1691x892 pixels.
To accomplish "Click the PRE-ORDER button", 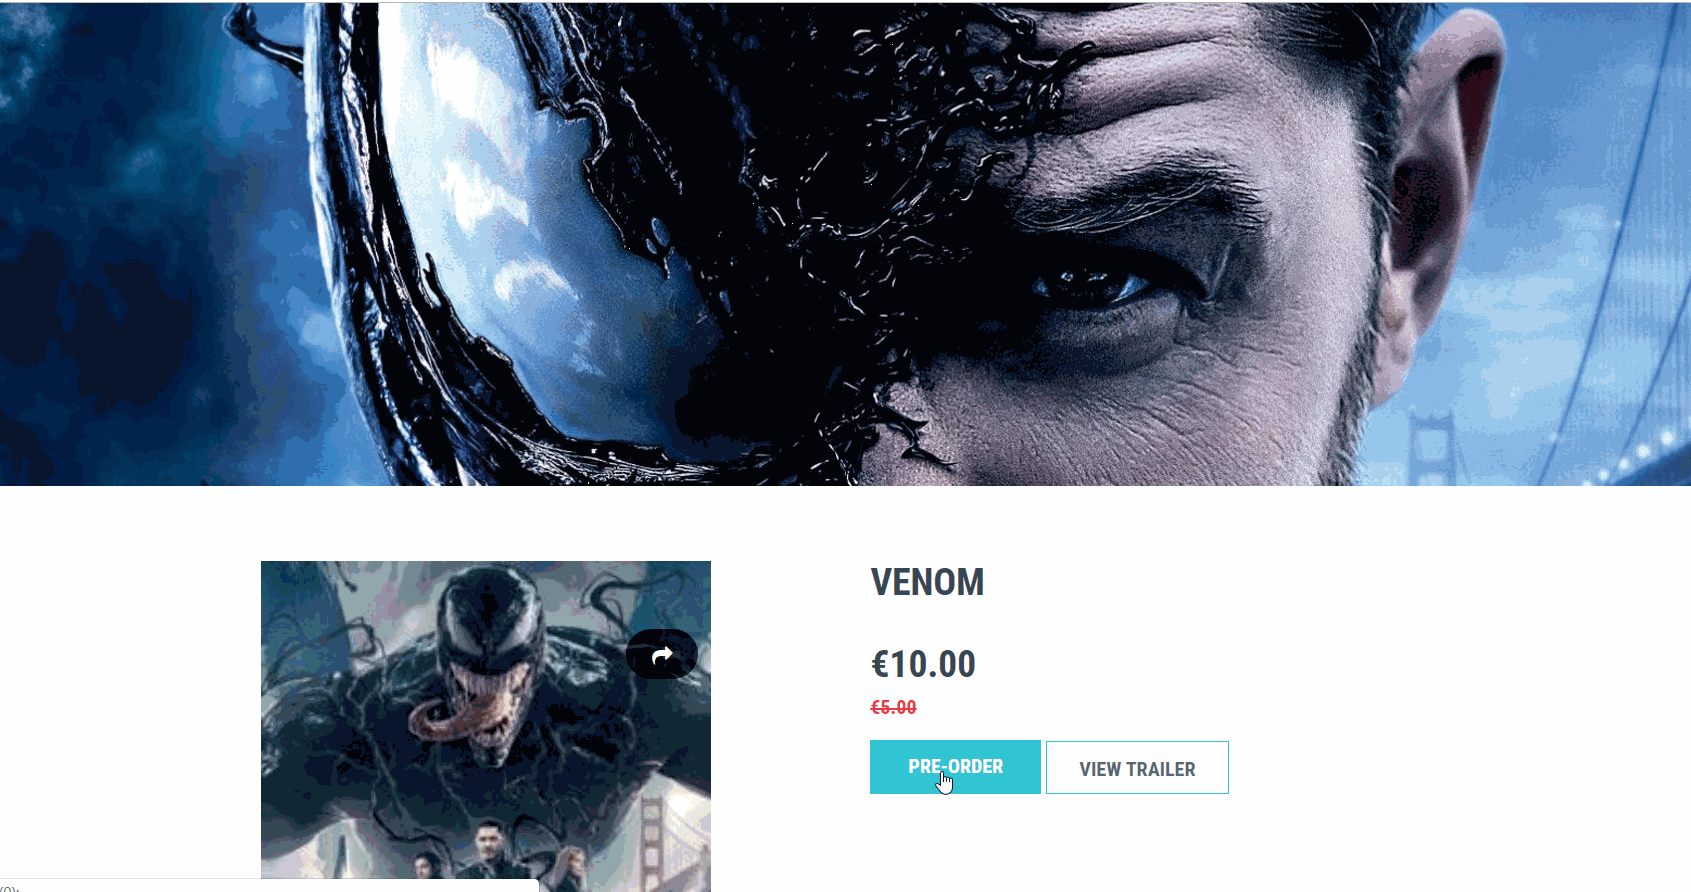I will point(955,767).
